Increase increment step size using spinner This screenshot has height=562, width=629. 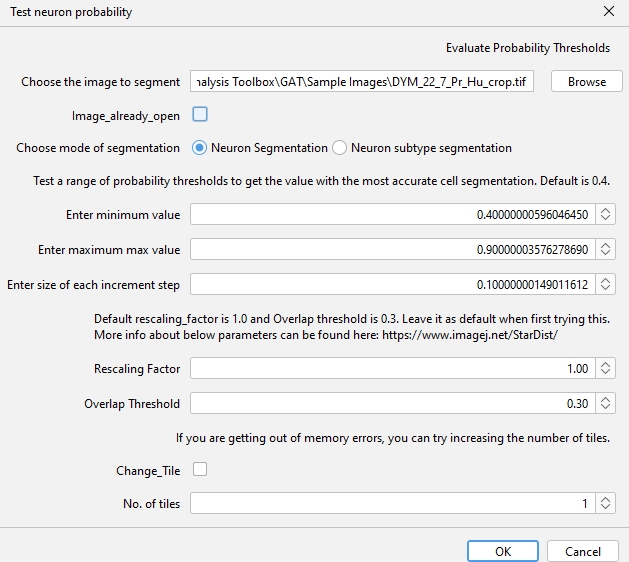[607, 280]
